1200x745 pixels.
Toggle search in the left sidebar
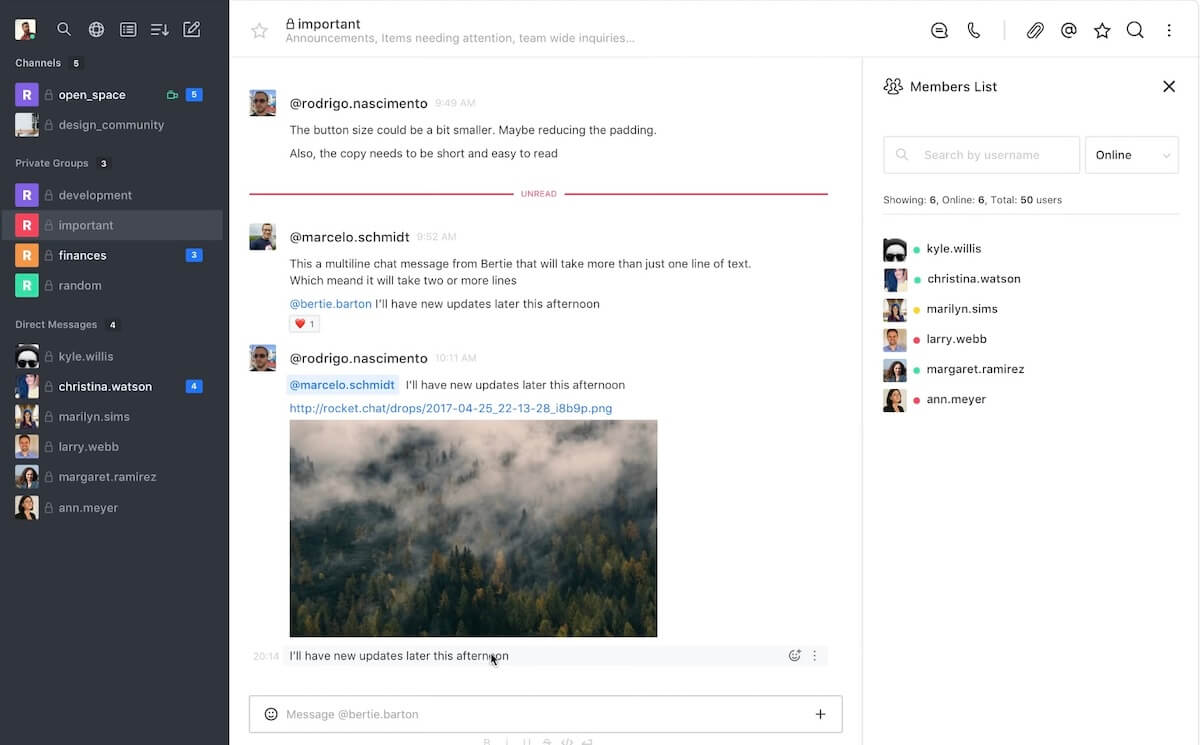tap(64, 29)
